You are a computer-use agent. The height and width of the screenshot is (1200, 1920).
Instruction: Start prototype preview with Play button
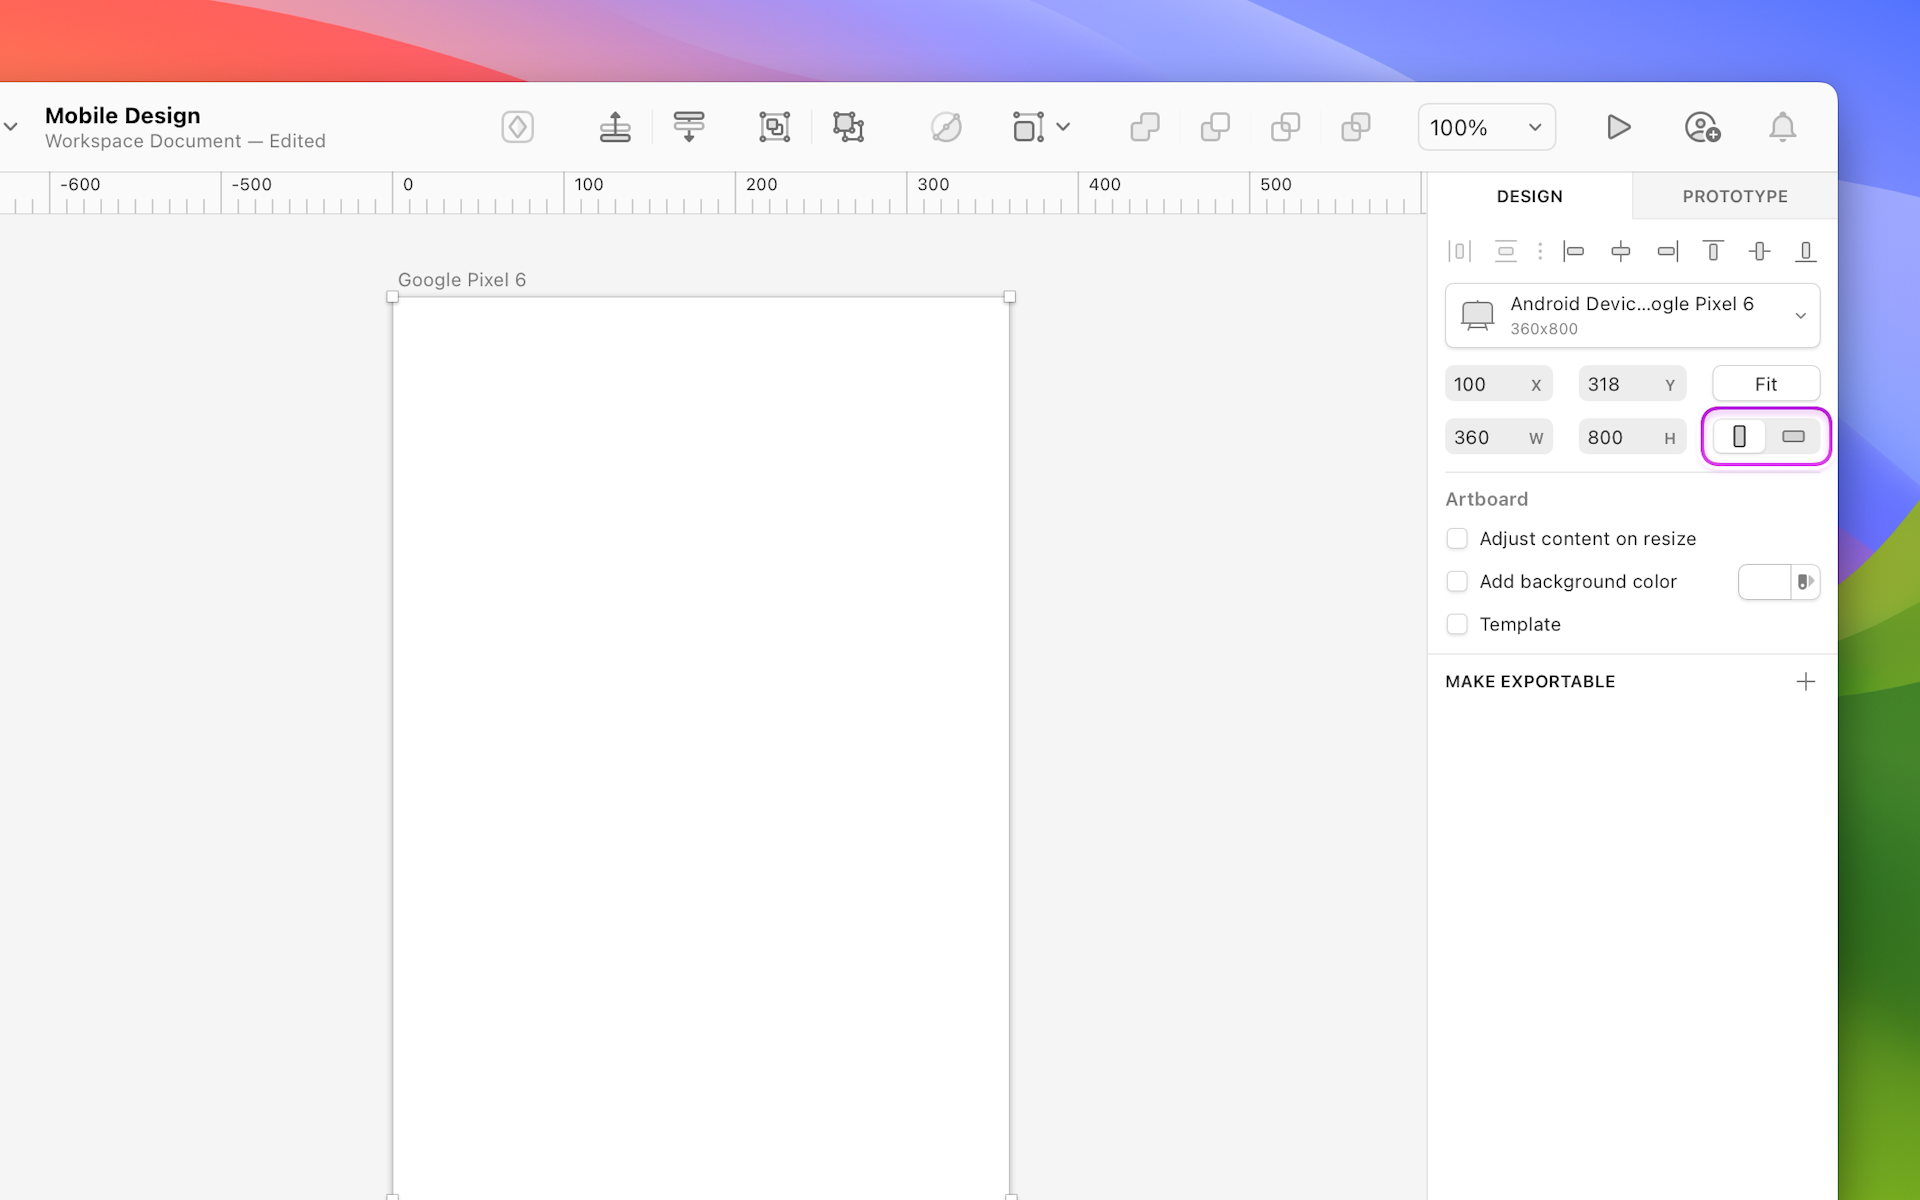pyautogui.click(x=1618, y=127)
